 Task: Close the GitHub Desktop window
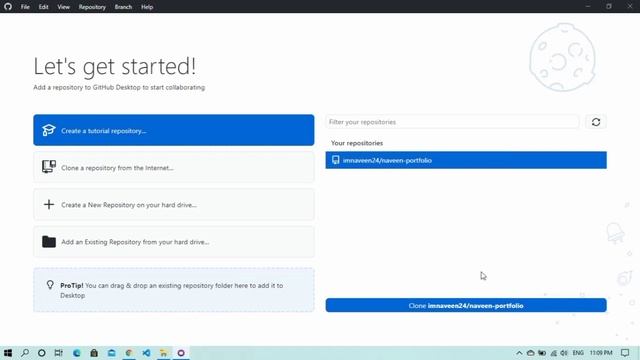click(630, 7)
